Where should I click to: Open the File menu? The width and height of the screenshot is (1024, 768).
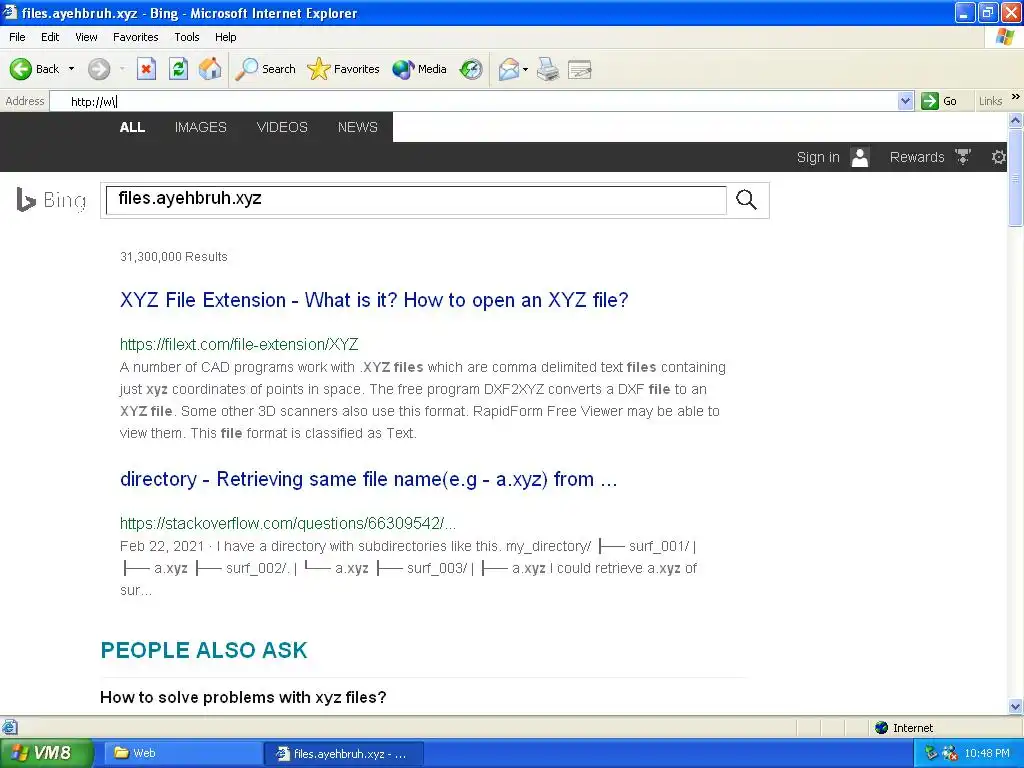(x=17, y=37)
